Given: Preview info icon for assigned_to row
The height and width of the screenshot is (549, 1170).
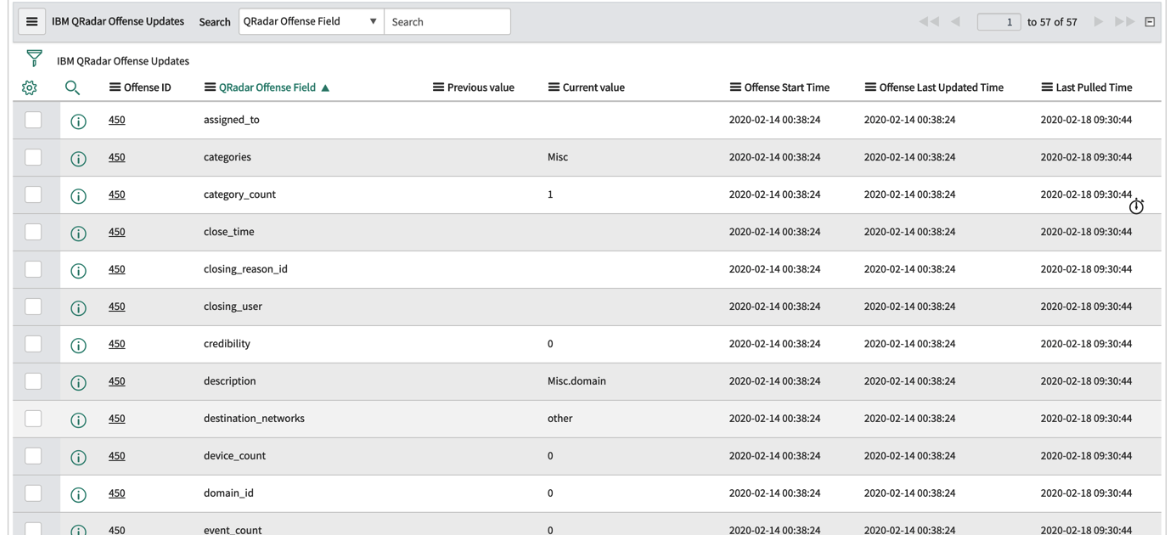Looking at the screenshot, I should coord(78,122).
